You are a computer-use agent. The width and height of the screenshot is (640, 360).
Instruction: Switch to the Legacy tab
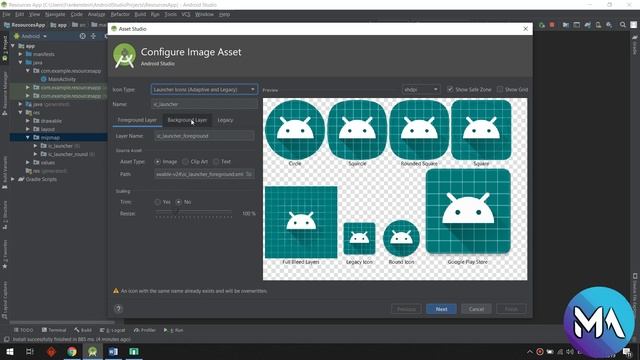pos(225,120)
